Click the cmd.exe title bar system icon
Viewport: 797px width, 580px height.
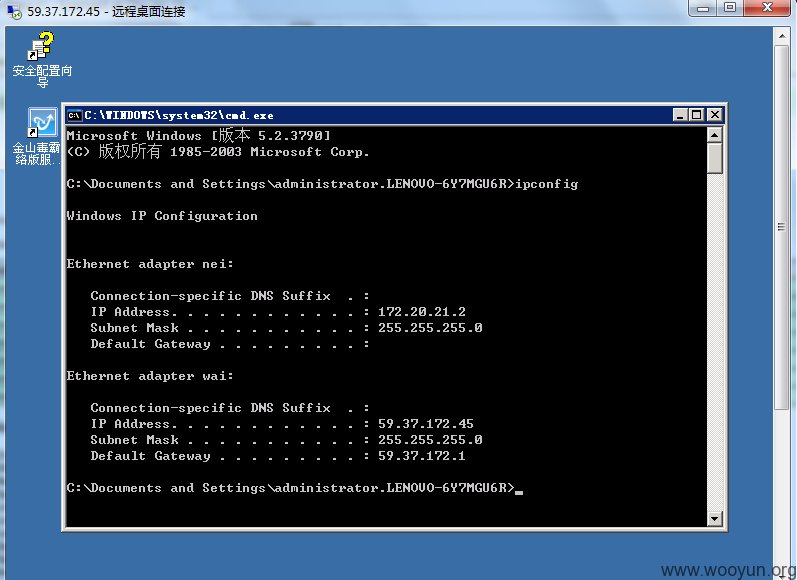tap(75, 116)
